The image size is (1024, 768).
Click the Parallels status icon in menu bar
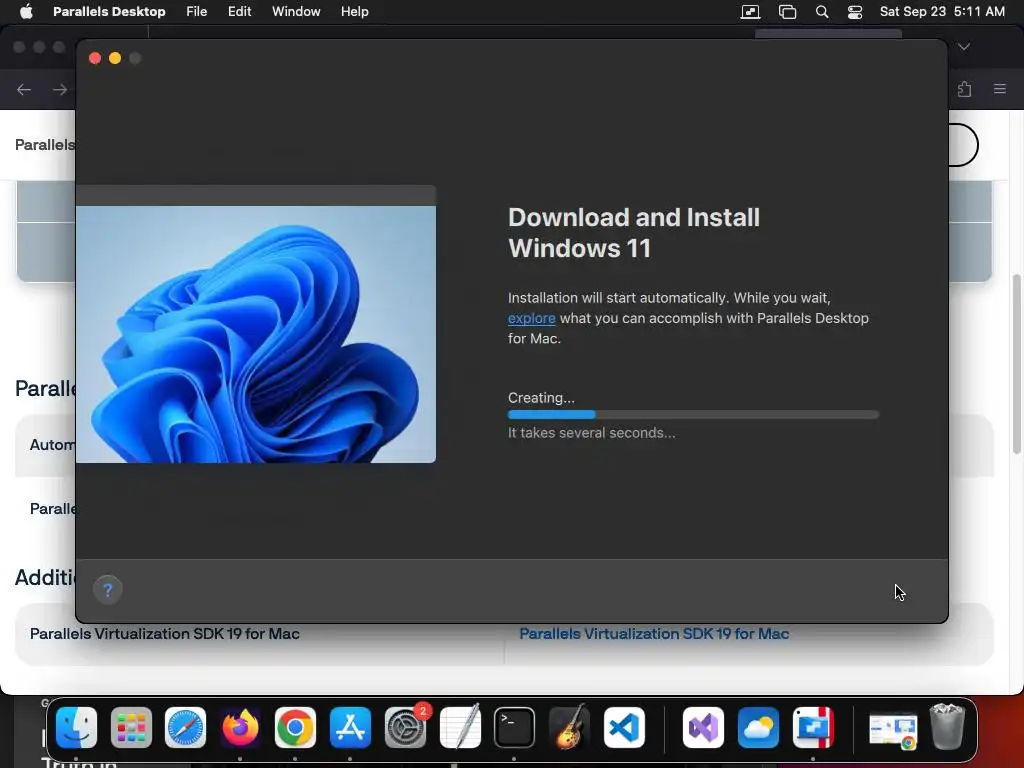[x=750, y=12]
